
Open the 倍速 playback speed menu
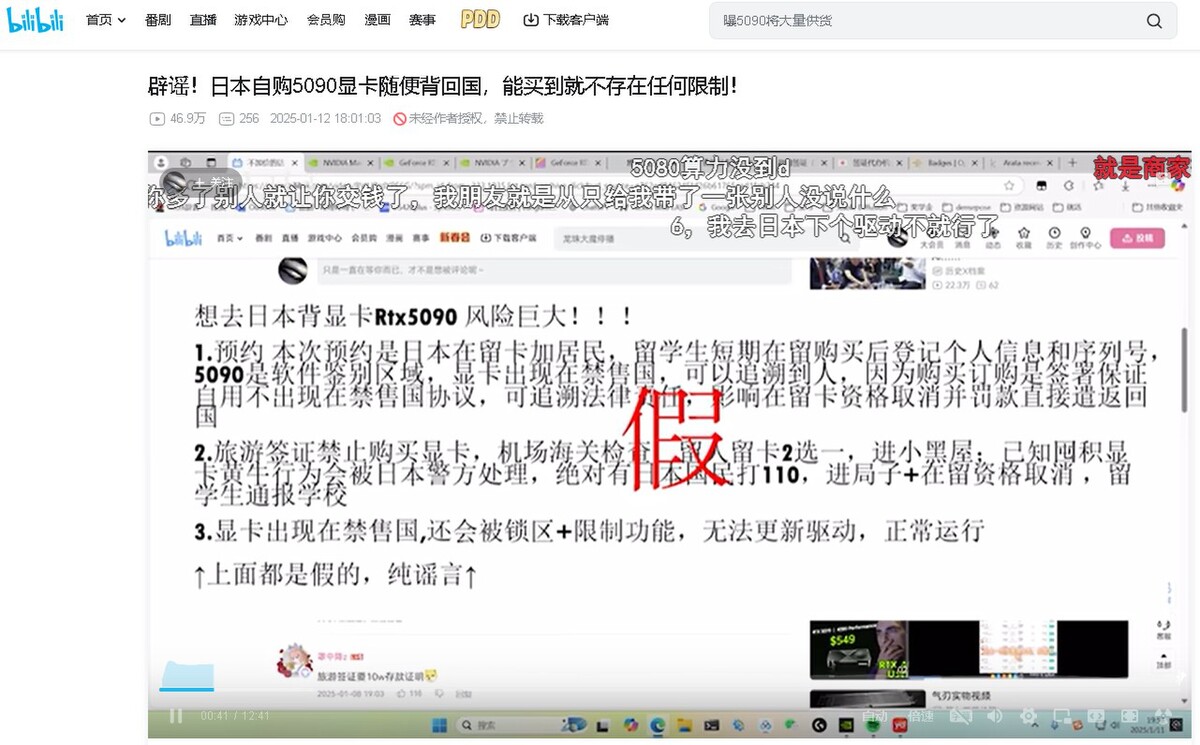tap(921, 716)
